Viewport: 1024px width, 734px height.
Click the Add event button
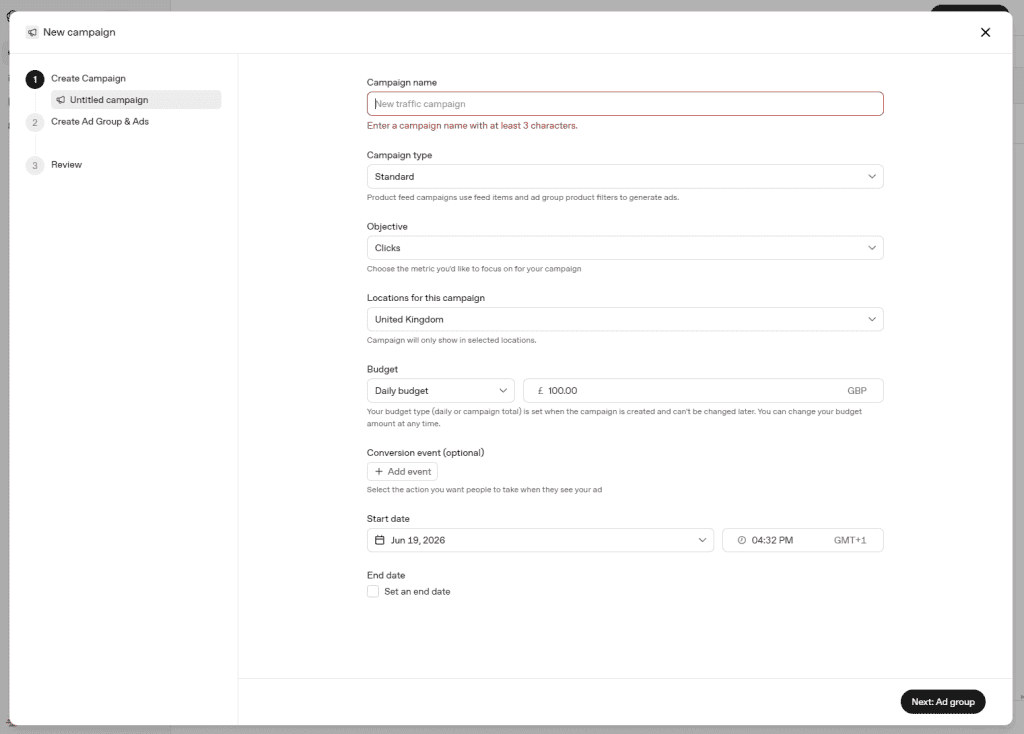point(402,471)
